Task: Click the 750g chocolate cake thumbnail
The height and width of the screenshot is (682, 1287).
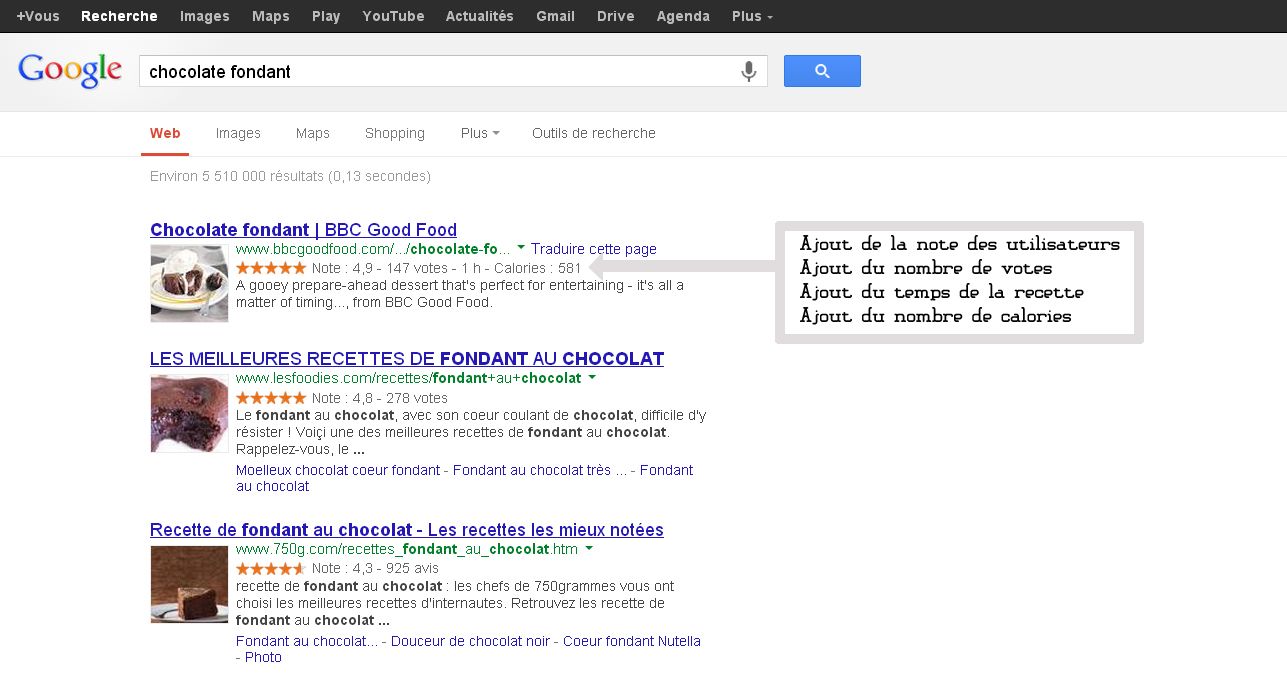Action: (x=189, y=584)
